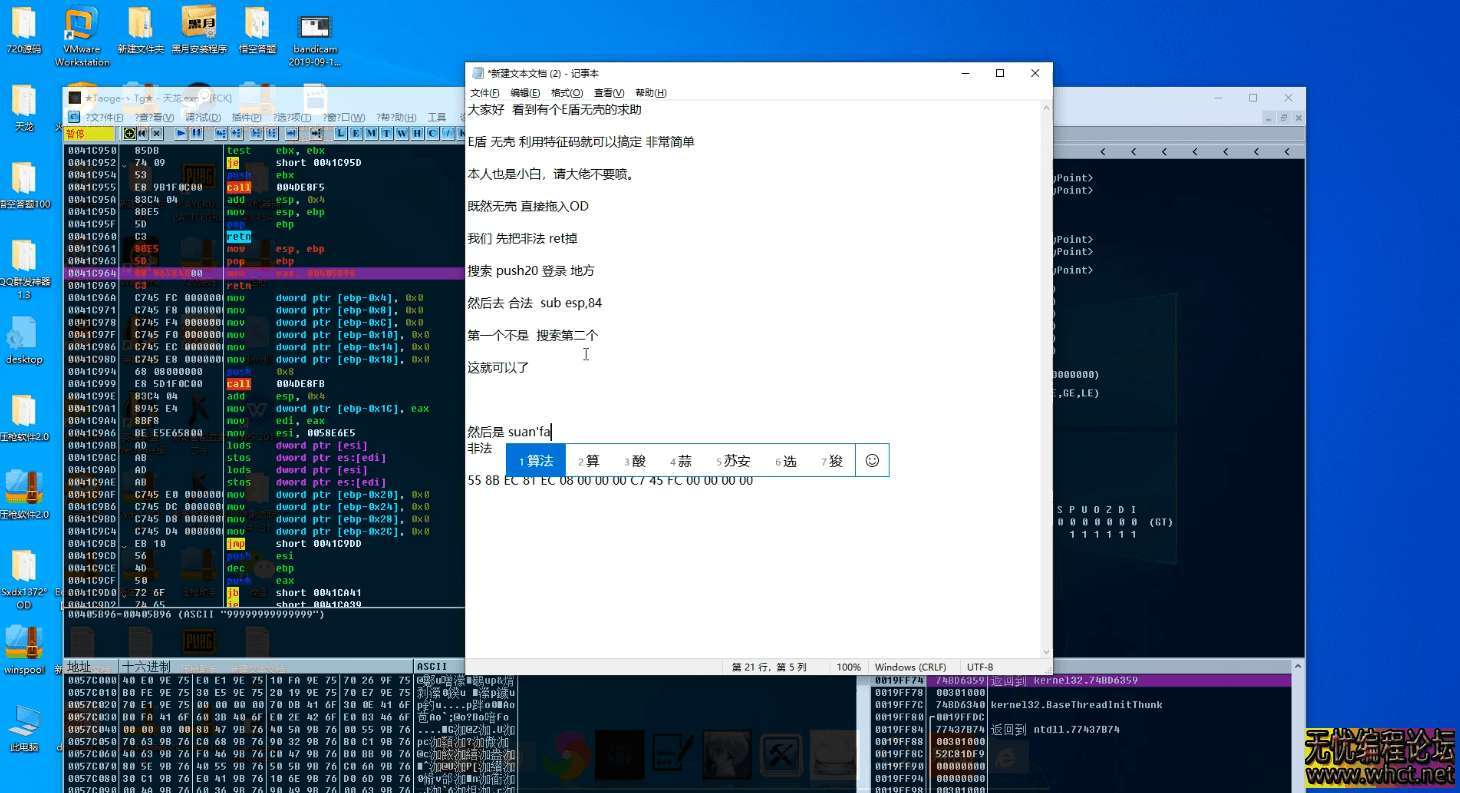Select candidate 5苏安 in the IME bar
Viewport: 1460px width, 793px height.
[733, 460]
